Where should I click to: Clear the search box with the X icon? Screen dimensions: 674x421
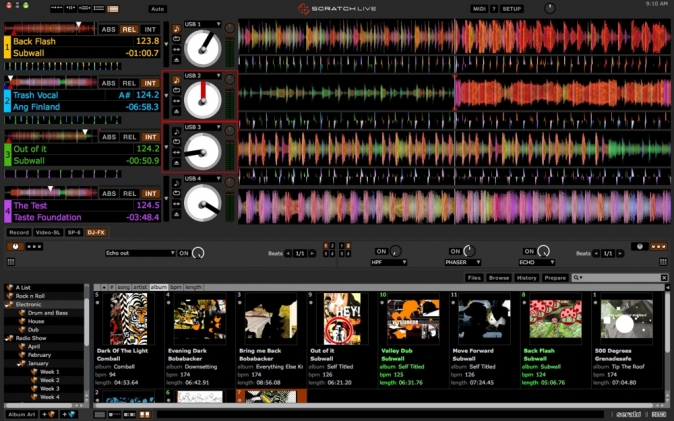click(x=664, y=278)
